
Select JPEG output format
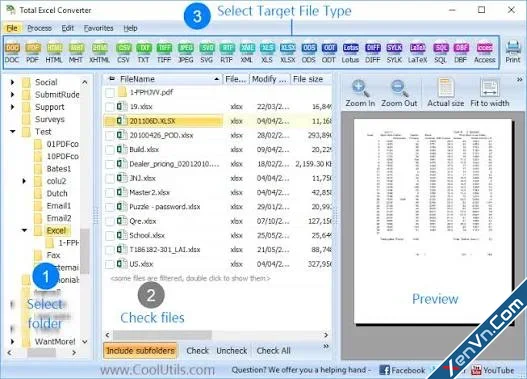(186, 53)
